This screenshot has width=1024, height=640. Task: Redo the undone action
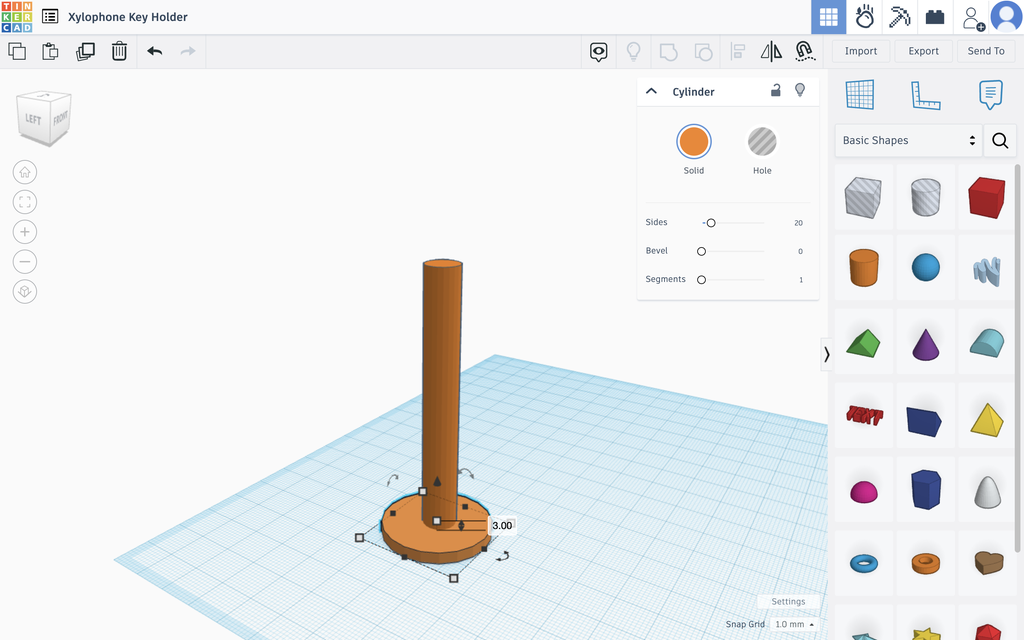[x=188, y=51]
